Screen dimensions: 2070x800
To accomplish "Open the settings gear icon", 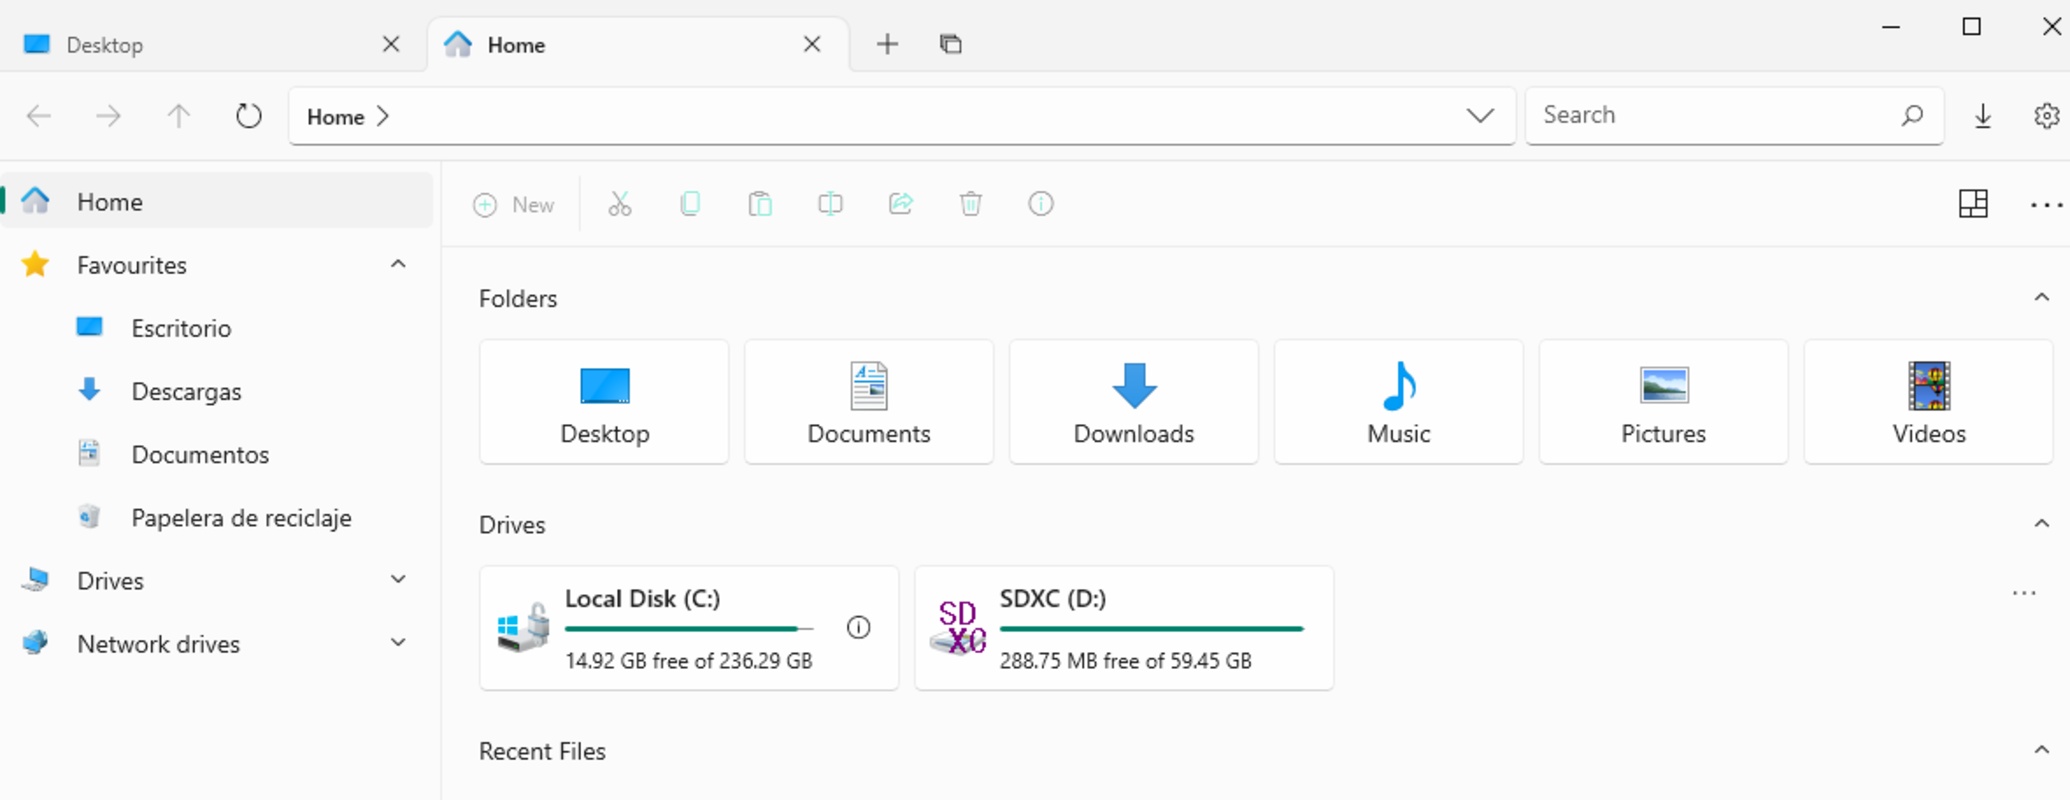I will (2046, 116).
